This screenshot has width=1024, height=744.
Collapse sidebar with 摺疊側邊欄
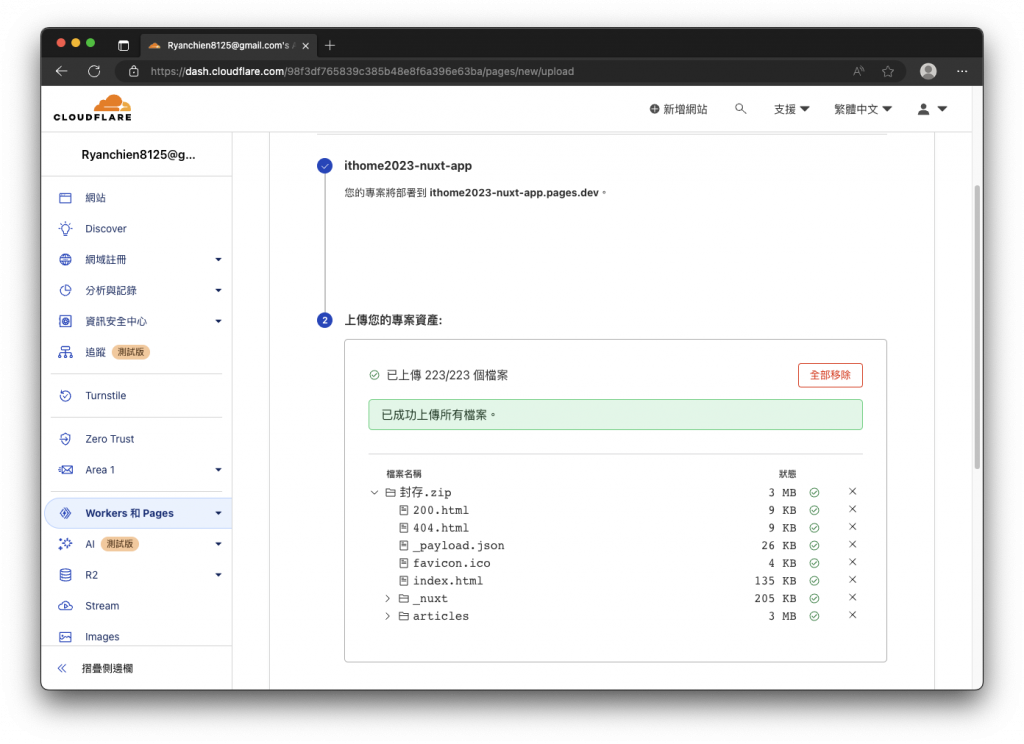click(x=95, y=668)
